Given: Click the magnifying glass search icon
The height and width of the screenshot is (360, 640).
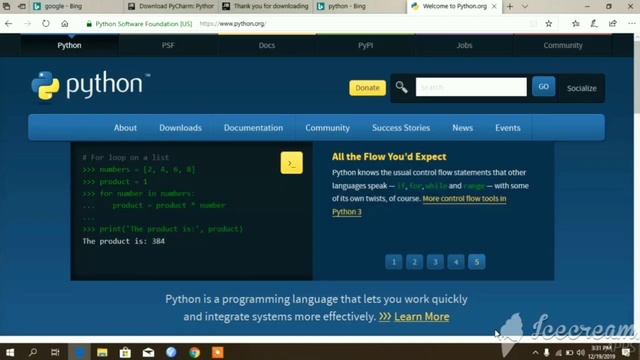Looking at the screenshot, I should coord(401,87).
